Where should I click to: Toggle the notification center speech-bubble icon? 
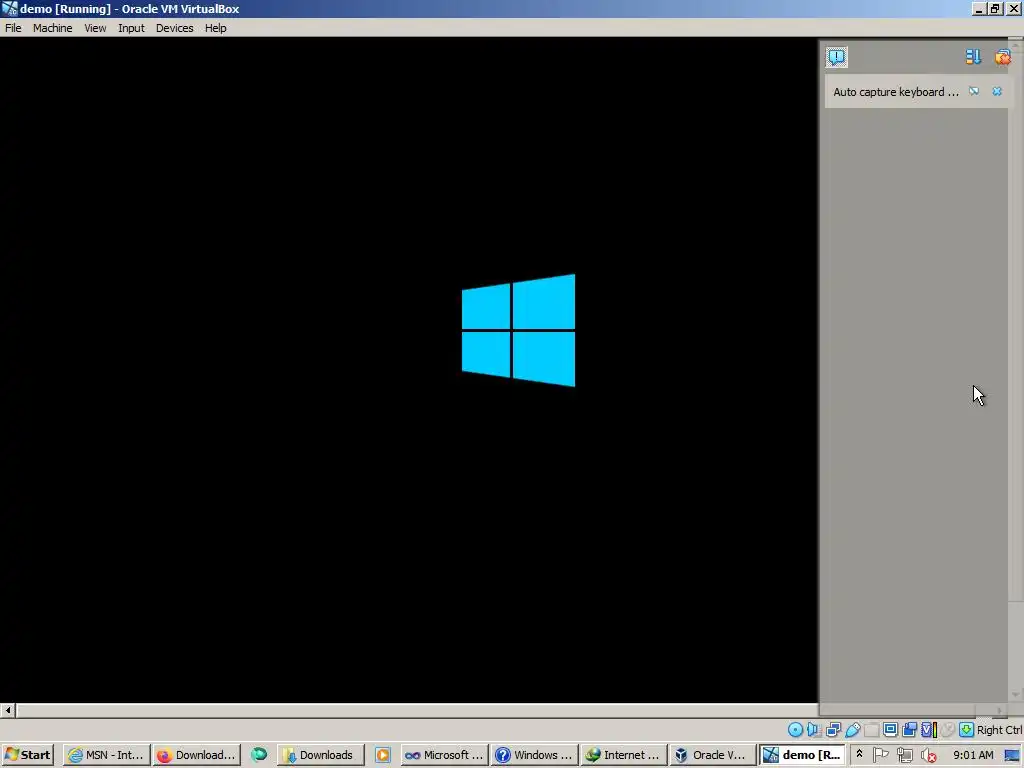[837, 57]
